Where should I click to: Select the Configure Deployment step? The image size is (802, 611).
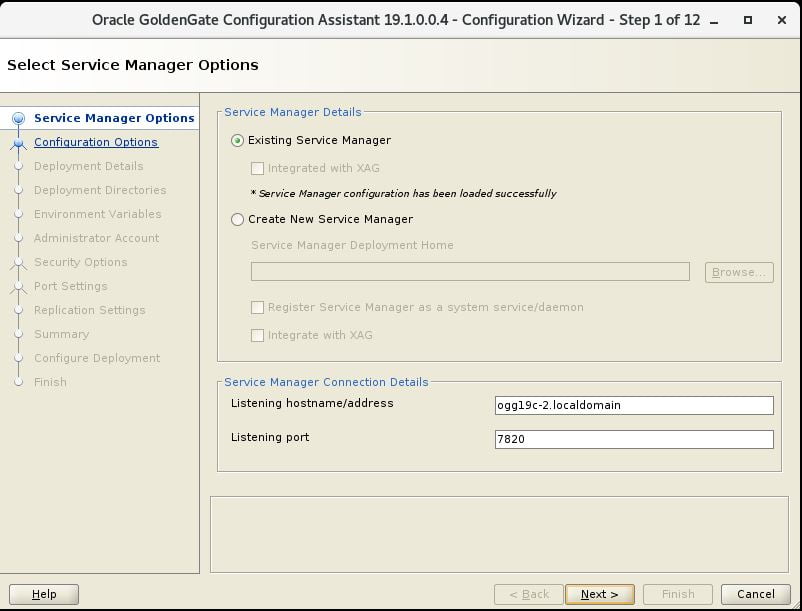tap(97, 358)
